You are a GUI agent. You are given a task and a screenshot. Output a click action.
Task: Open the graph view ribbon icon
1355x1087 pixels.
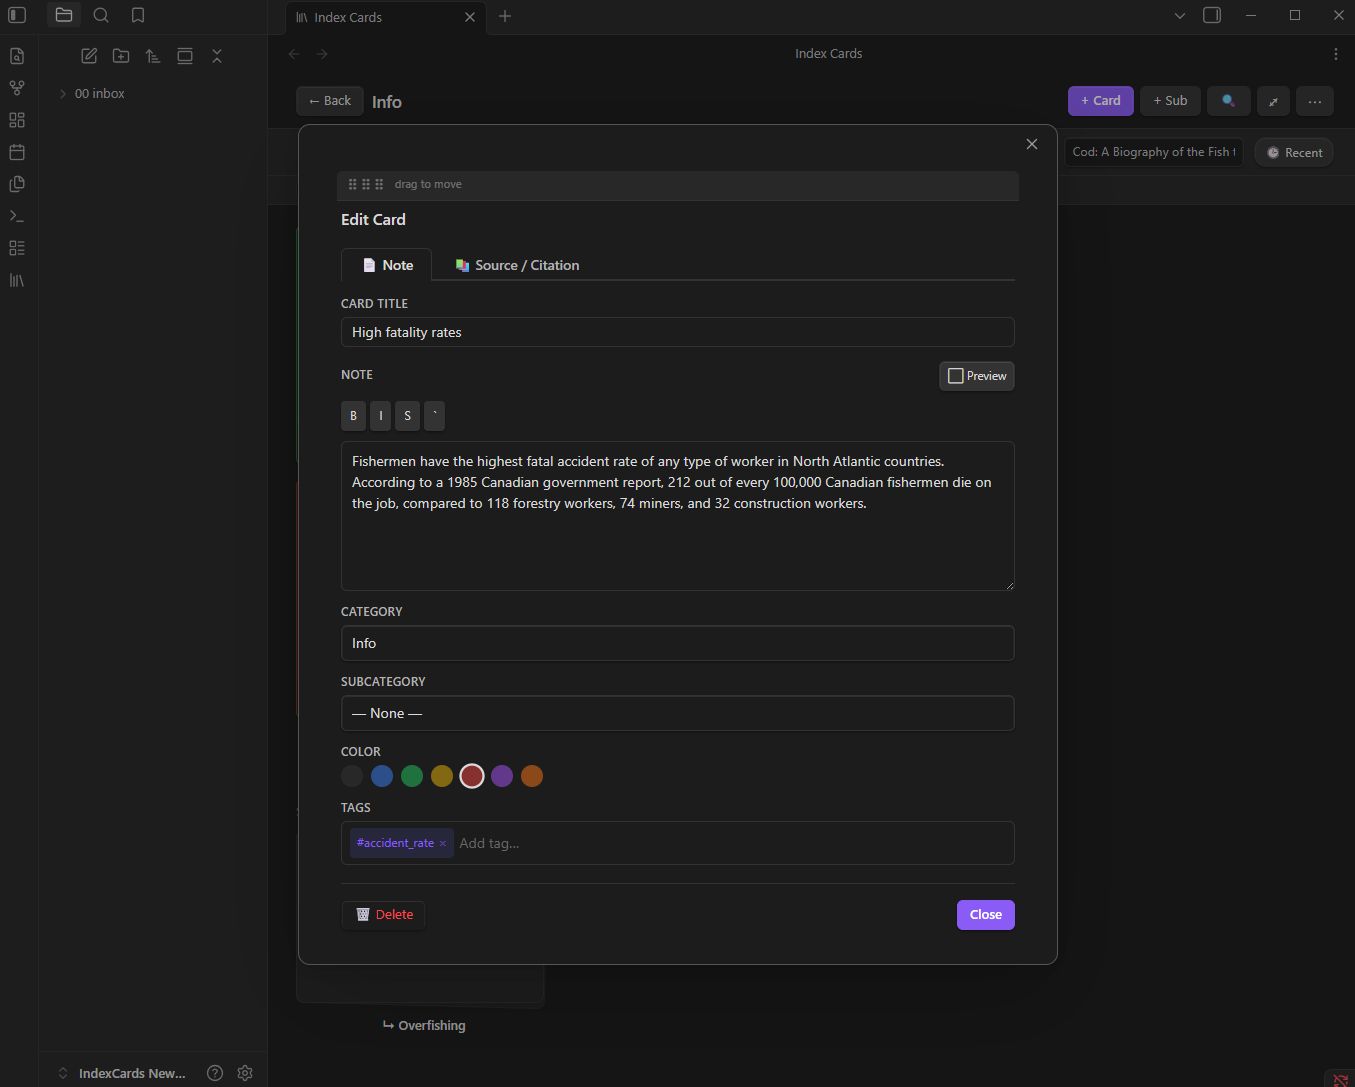click(17, 88)
